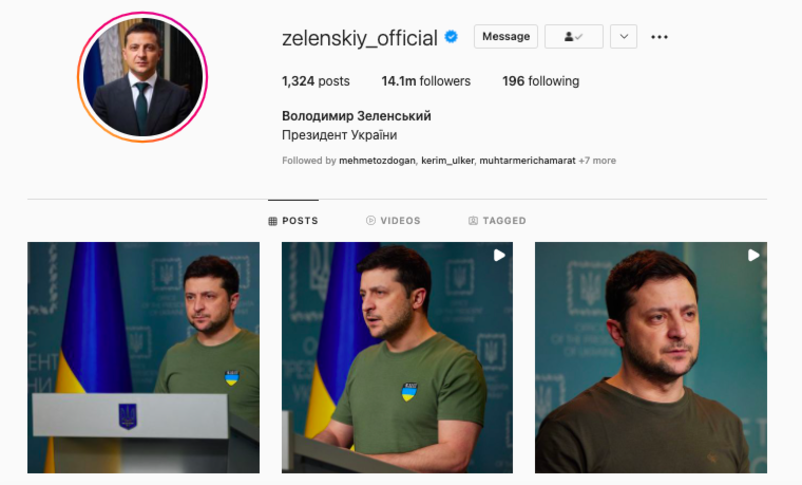Click video icon on the middle post
The height and width of the screenshot is (485, 802).
(x=499, y=255)
